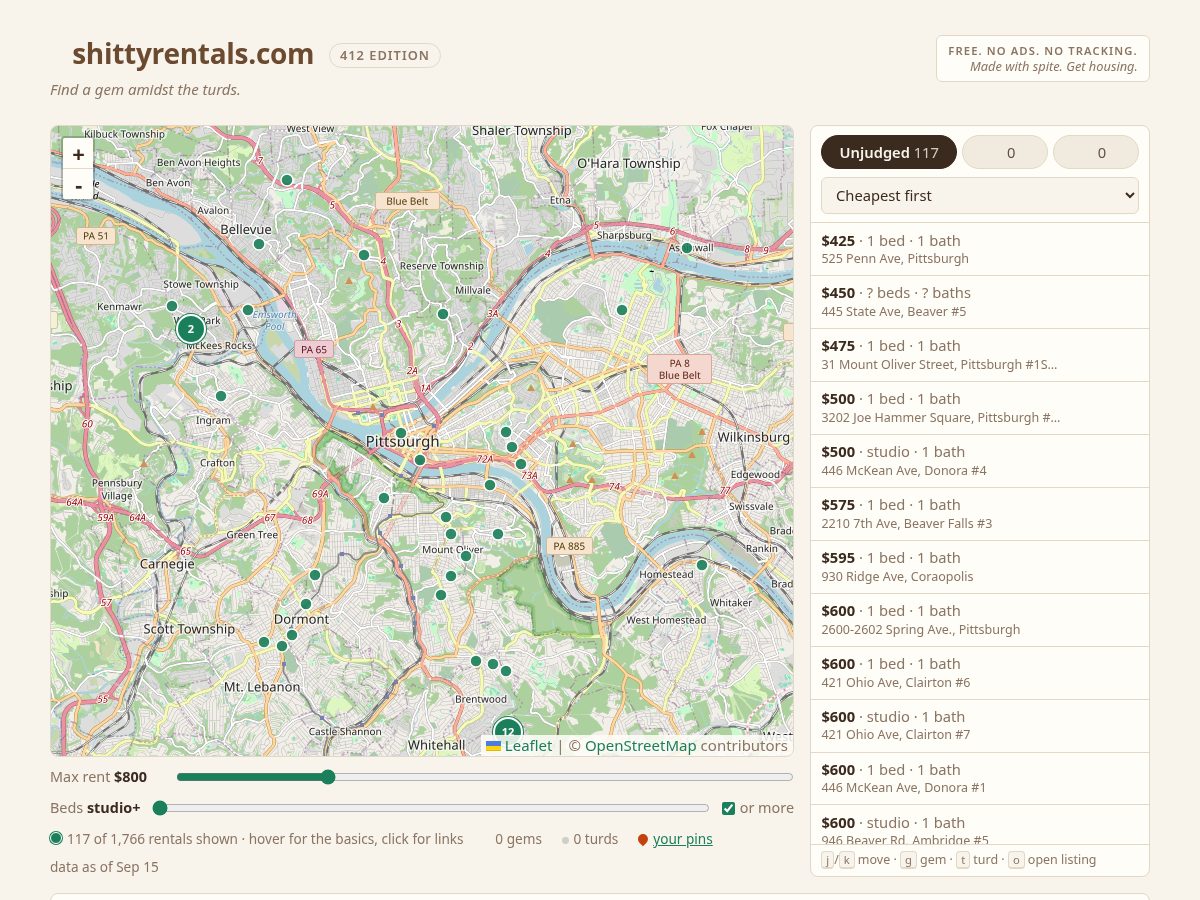The width and height of the screenshot is (1200, 900).
Task: Open the OpenStreetMap attribution link
Action: (640, 746)
